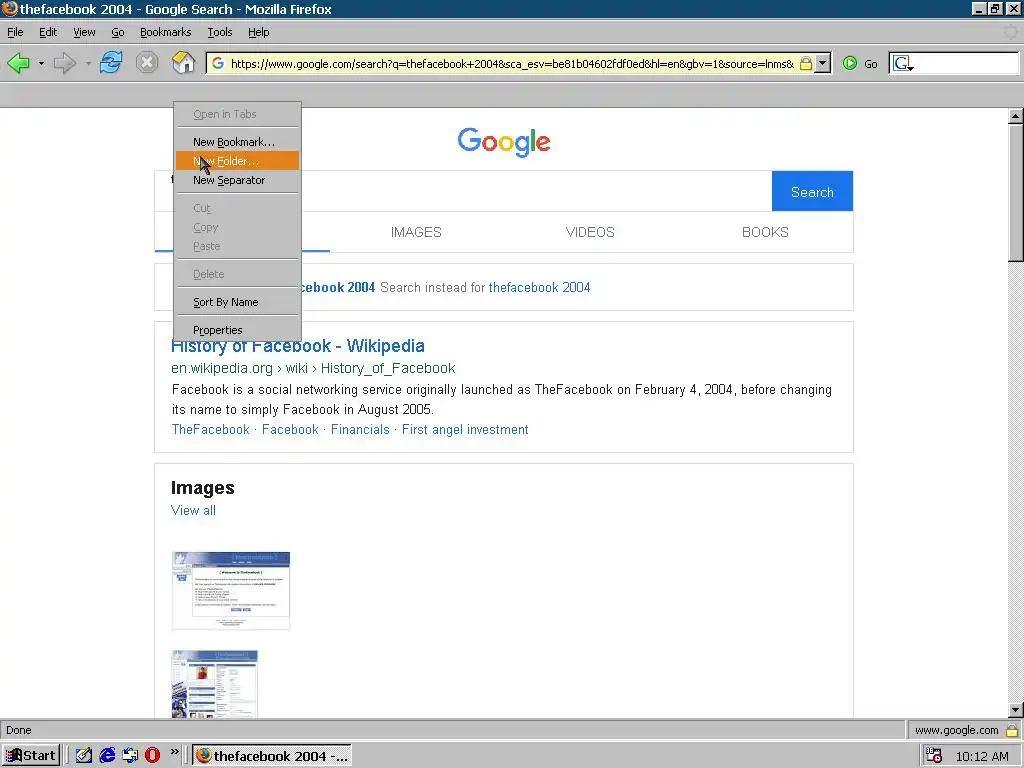Click the scrollbar up arrow
The width and height of the screenshot is (1024, 768).
1016,116
